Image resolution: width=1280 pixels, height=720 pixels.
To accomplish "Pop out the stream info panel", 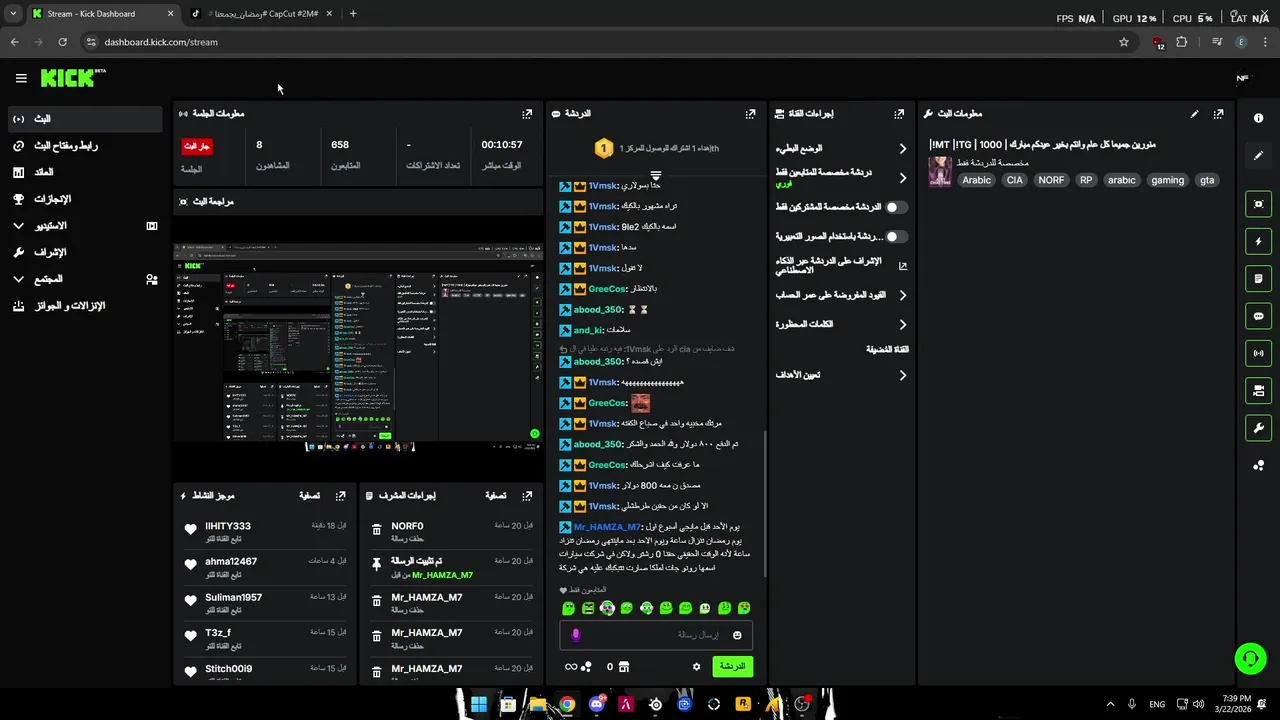I will pos(1218,114).
